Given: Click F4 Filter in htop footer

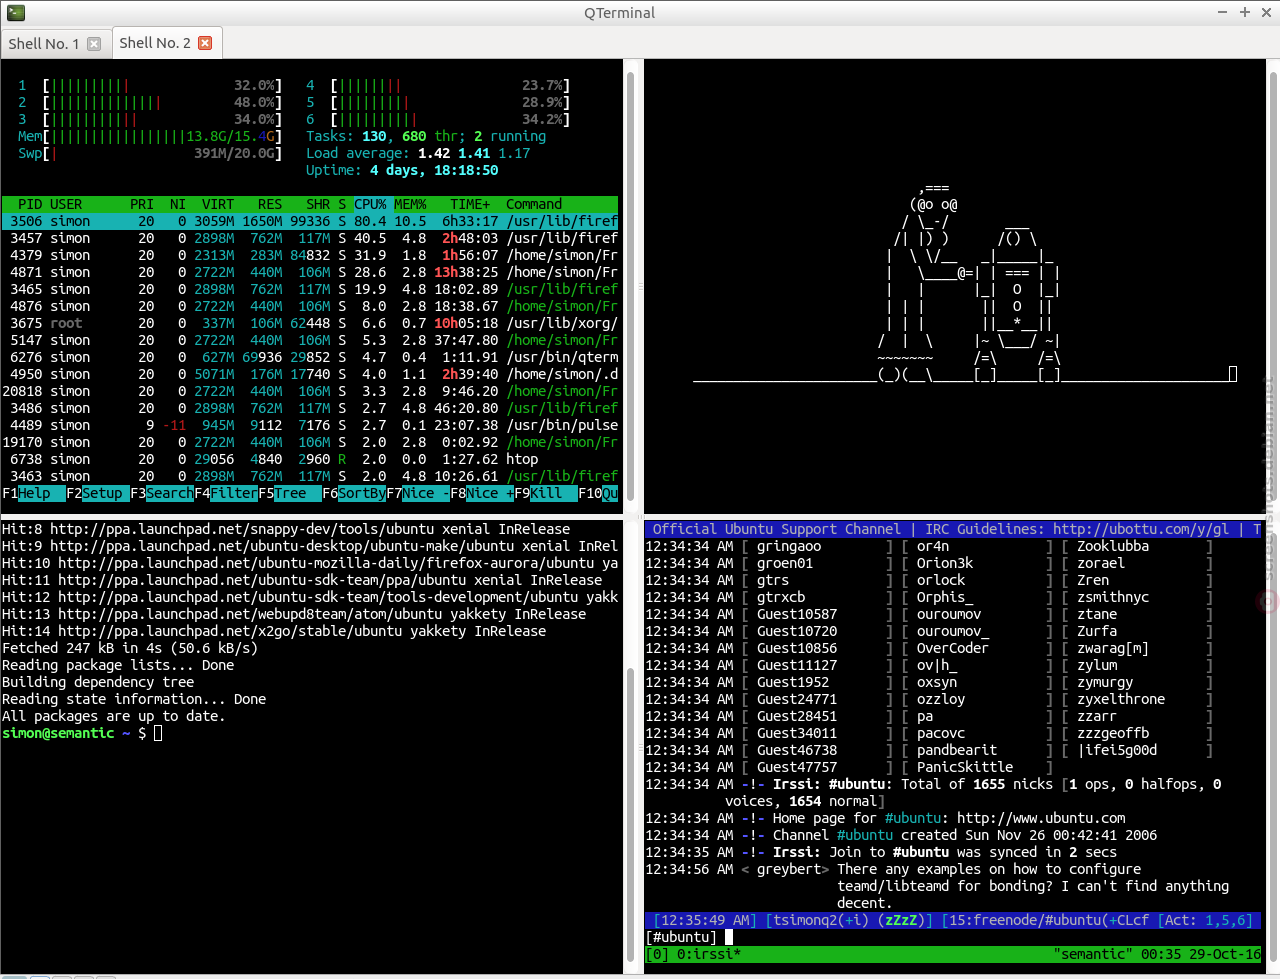Looking at the screenshot, I should click(x=226, y=493).
